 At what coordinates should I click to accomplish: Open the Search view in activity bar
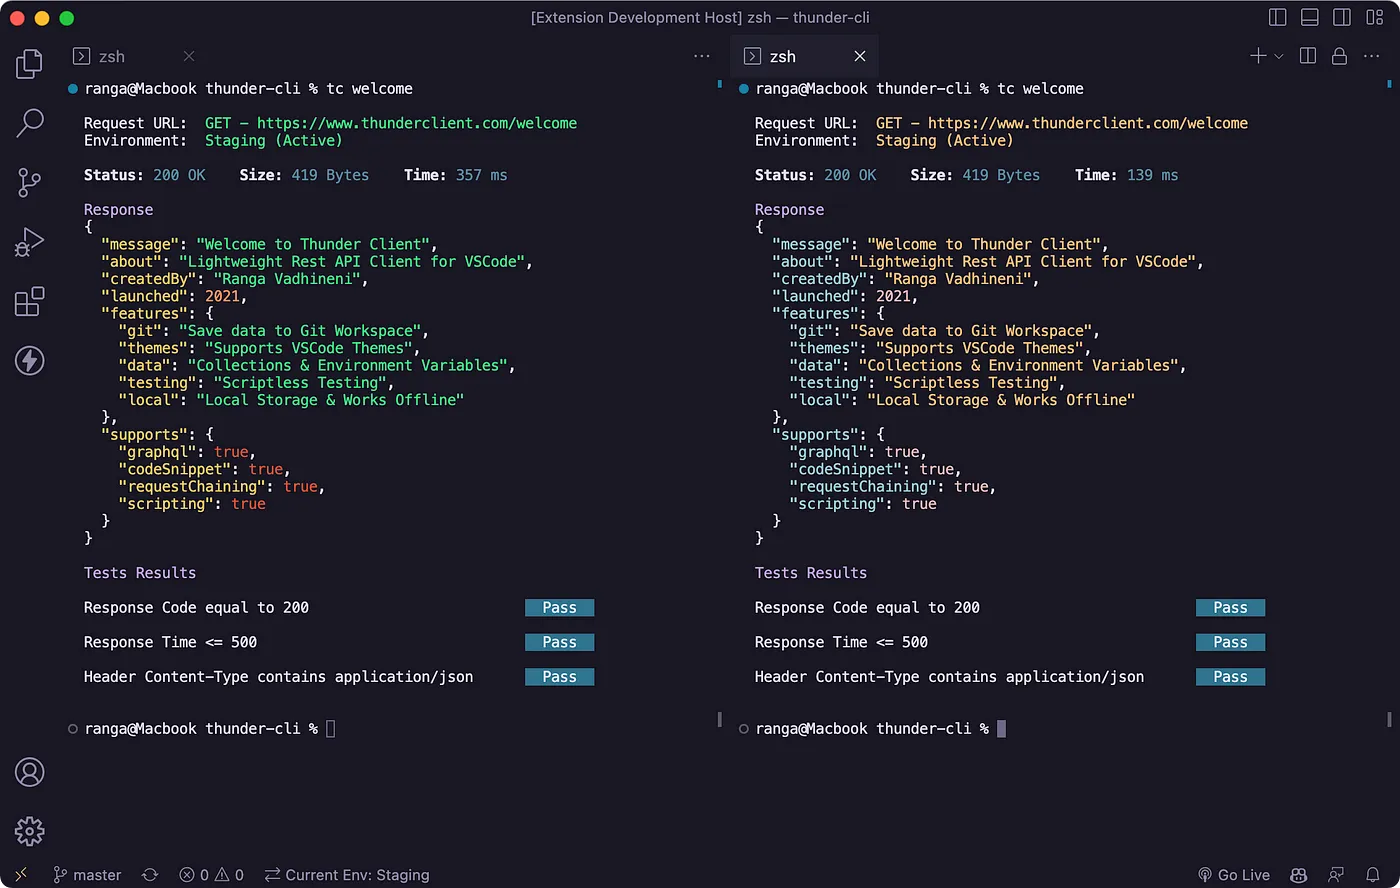tap(30, 123)
